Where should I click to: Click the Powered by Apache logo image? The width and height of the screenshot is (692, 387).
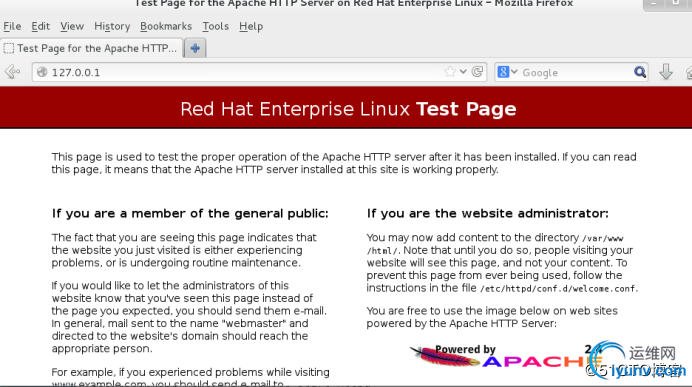pos(505,357)
